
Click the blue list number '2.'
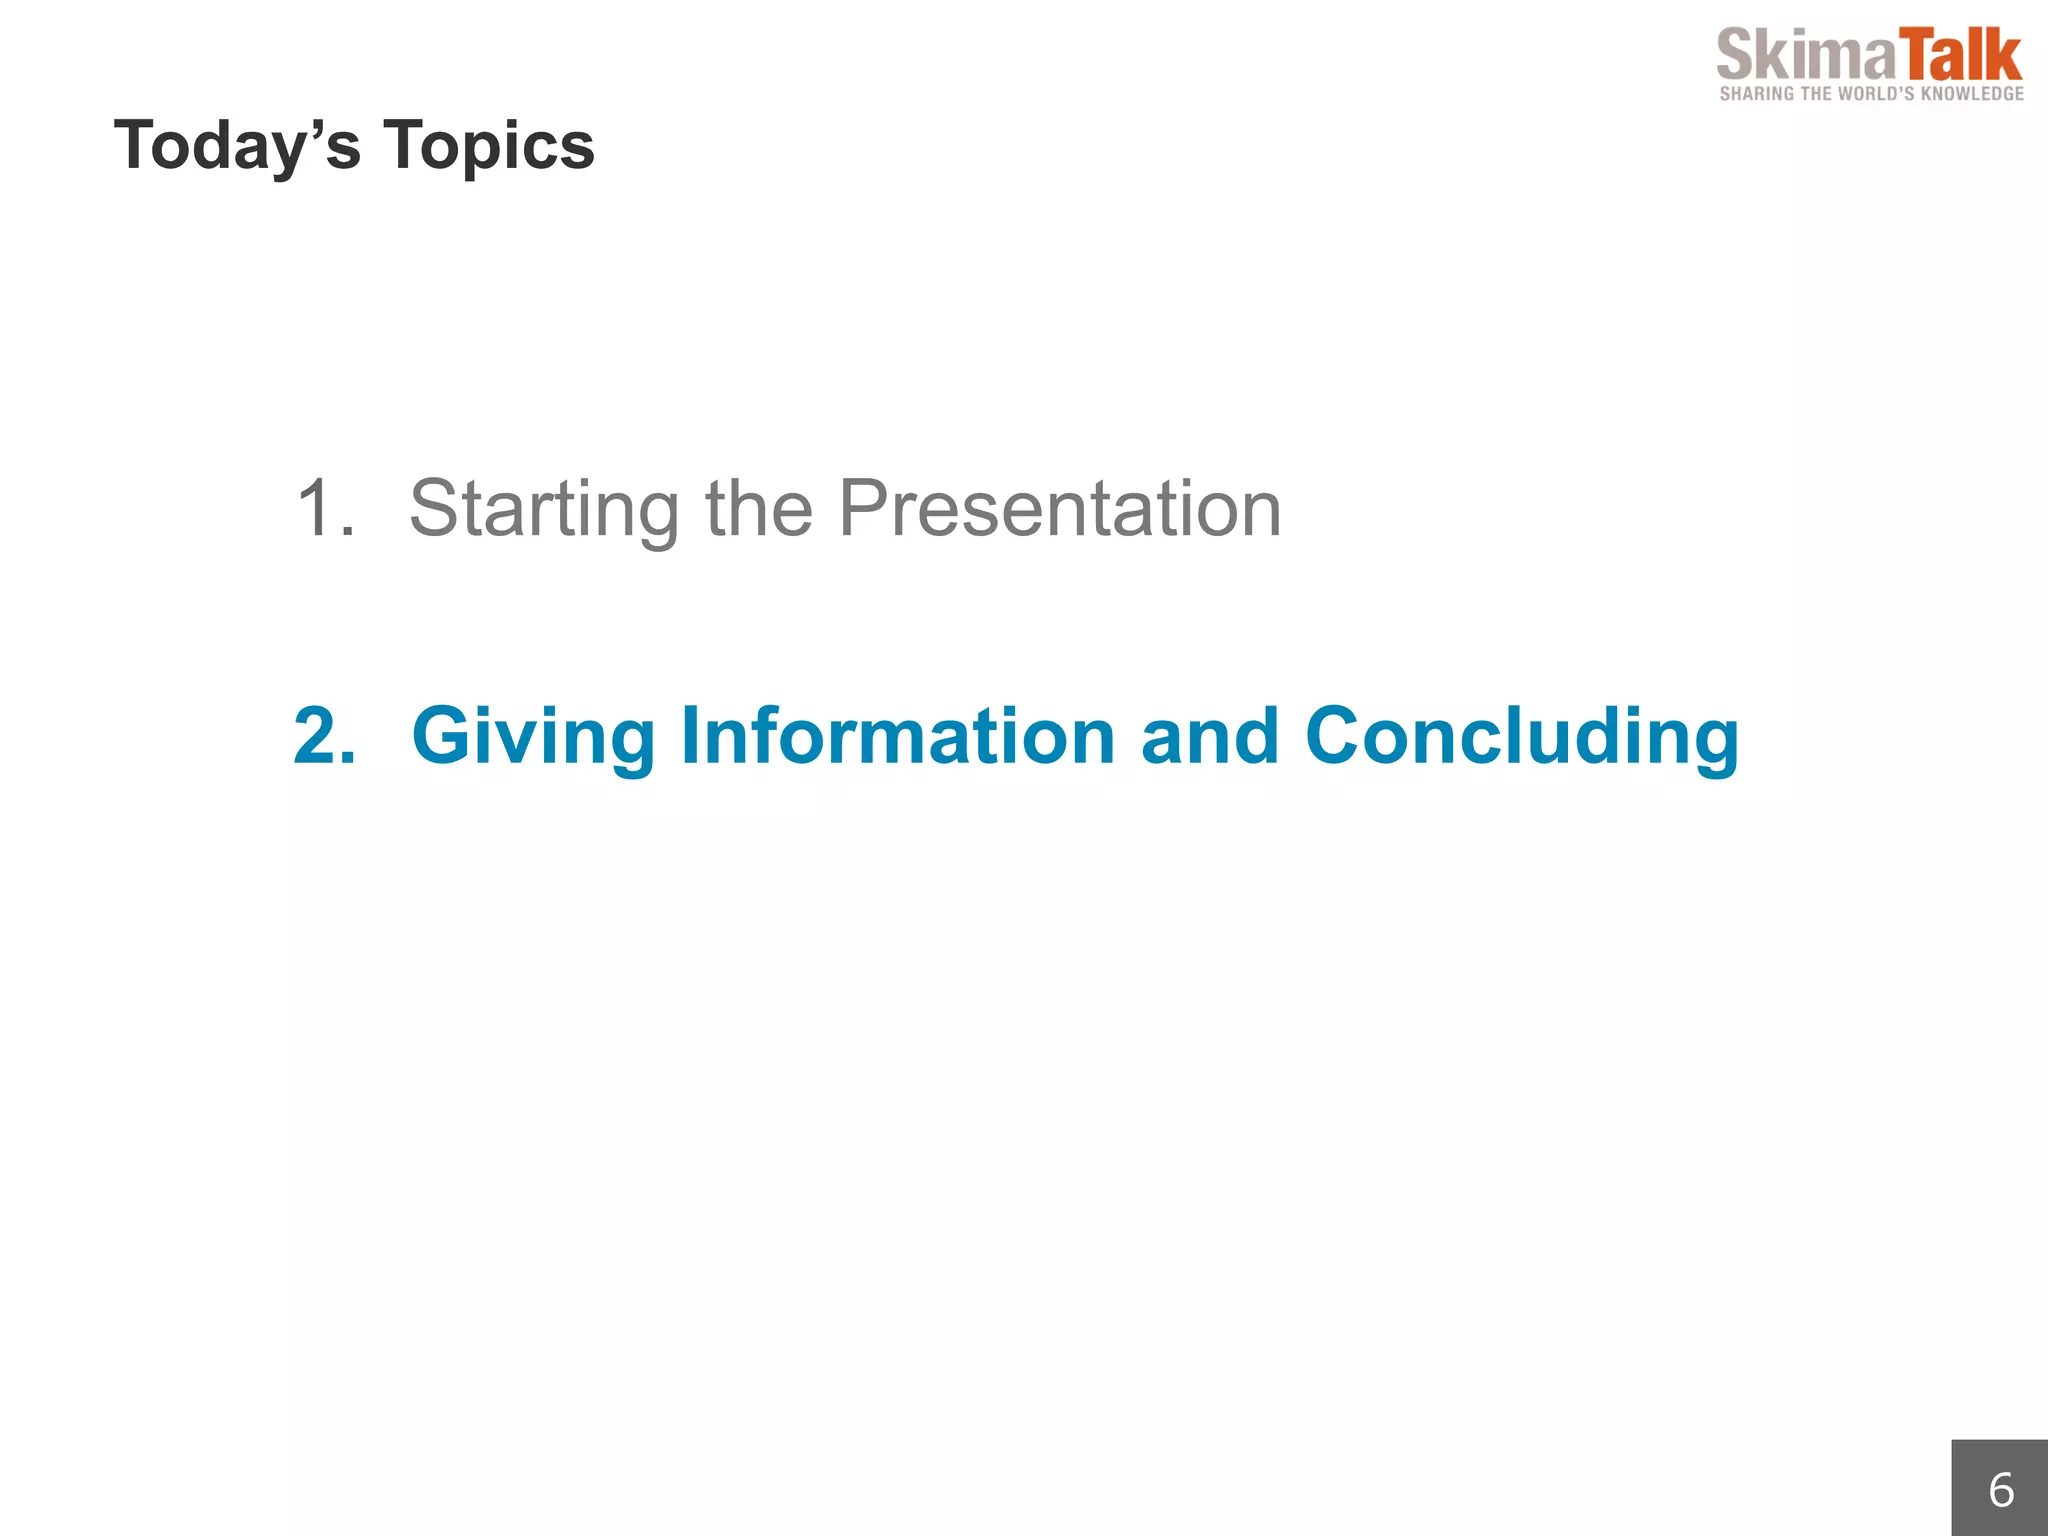click(325, 735)
